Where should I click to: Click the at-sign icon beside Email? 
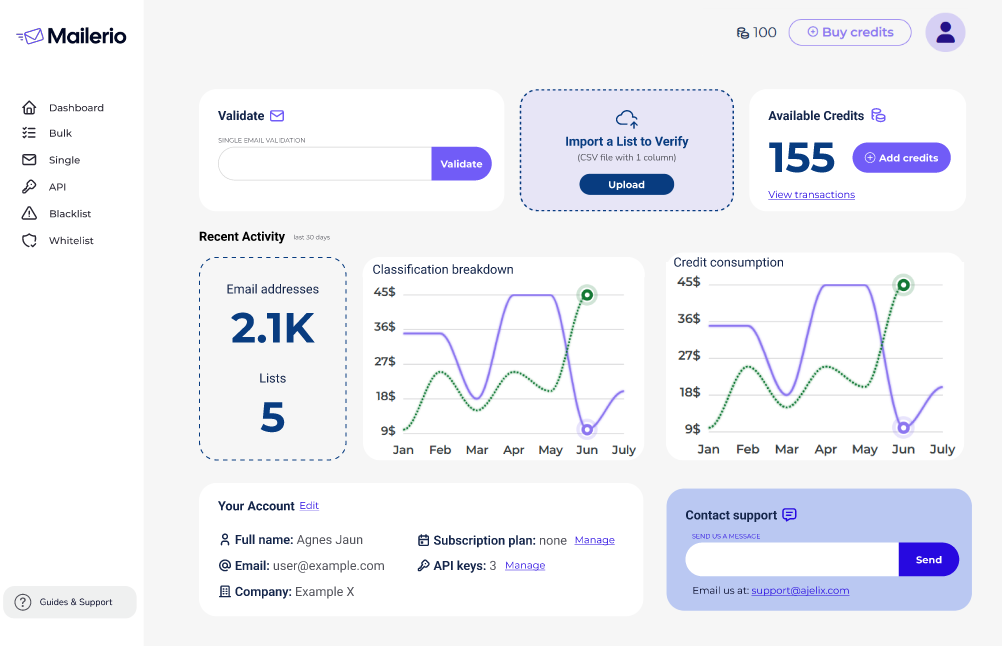[x=225, y=565]
